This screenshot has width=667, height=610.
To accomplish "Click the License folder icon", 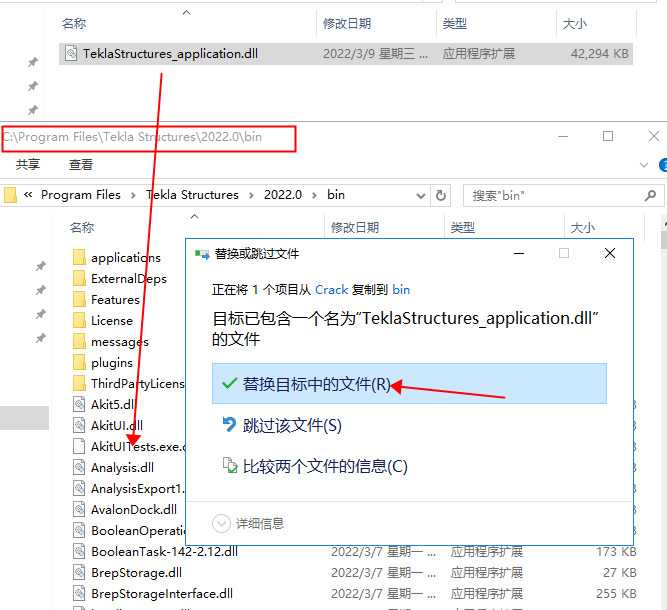I will click(79, 320).
